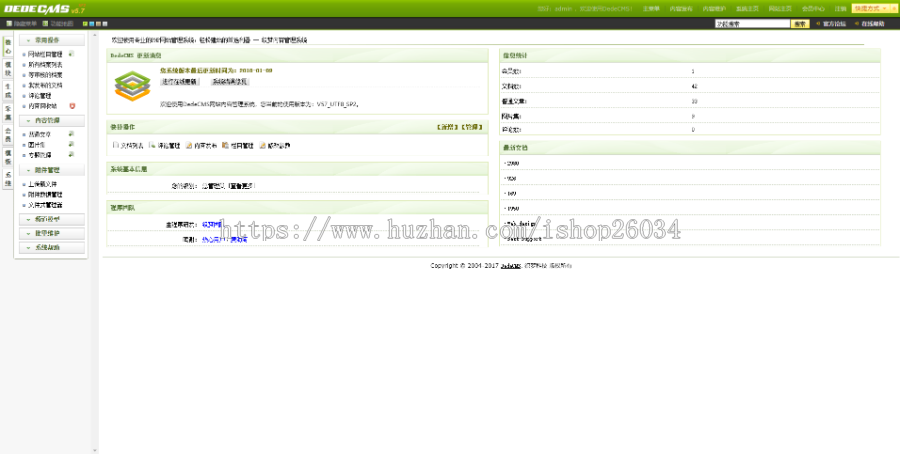Click the hide-menu icon in the dark bar
This screenshot has height=454, width=900.
pyautogui.click(x=9, y=24)
